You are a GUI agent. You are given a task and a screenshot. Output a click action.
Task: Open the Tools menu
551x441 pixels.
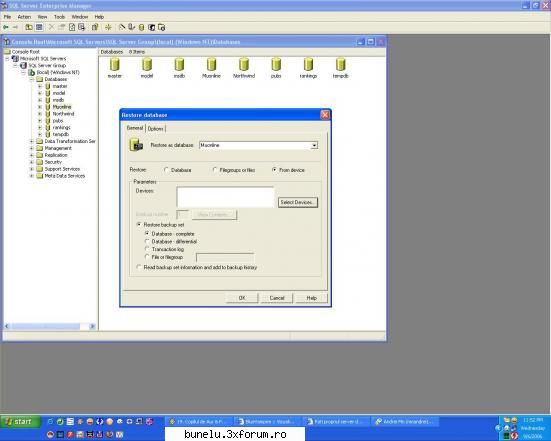tap(59, 17)
